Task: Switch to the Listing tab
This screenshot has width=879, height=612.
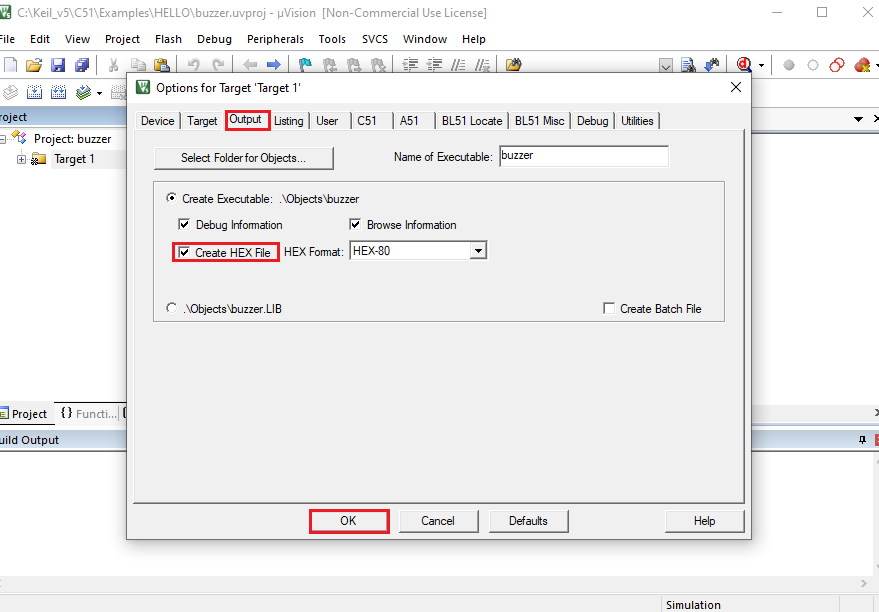Action: click(288, 120)
